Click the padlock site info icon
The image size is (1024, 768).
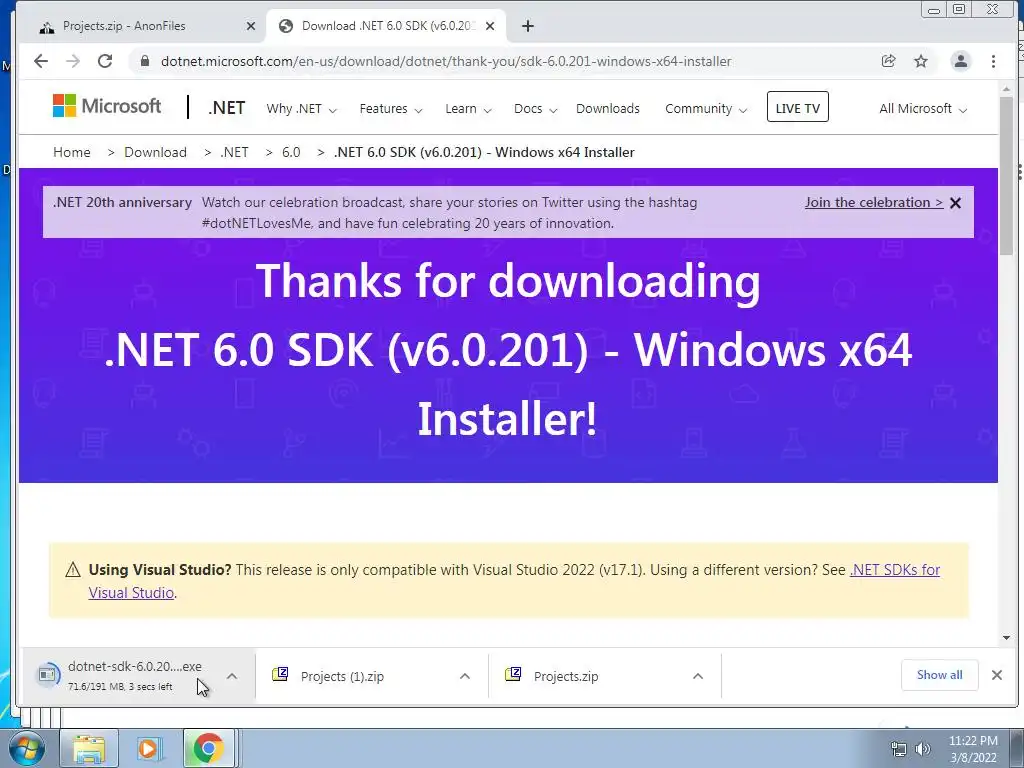coord(145,61)
